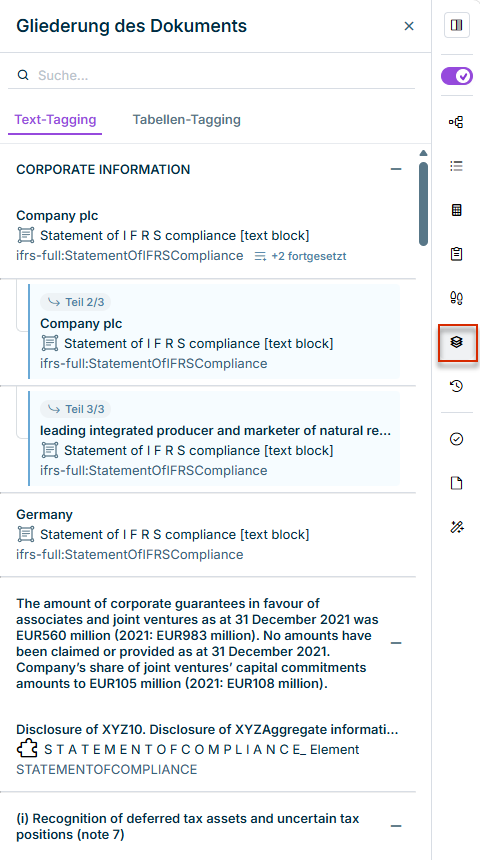Image resolution: width=480 pixels, height=860 pixels.
Task: Click the hierarchy tree icon in sidebar
Action: 456,122
